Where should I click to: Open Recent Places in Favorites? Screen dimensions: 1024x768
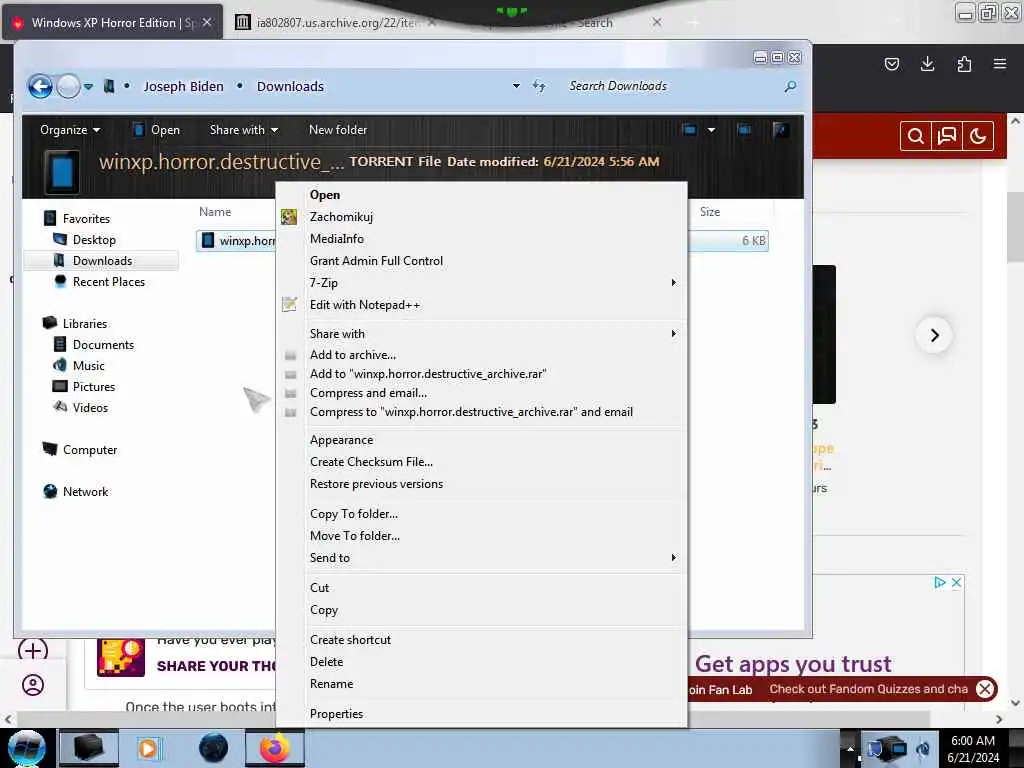[x=108, y=281]
